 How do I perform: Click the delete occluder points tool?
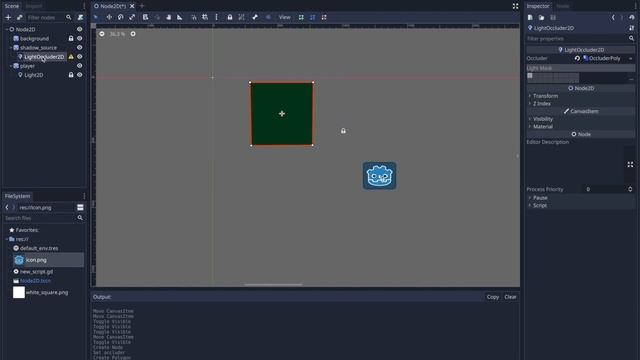click(324, 17)
